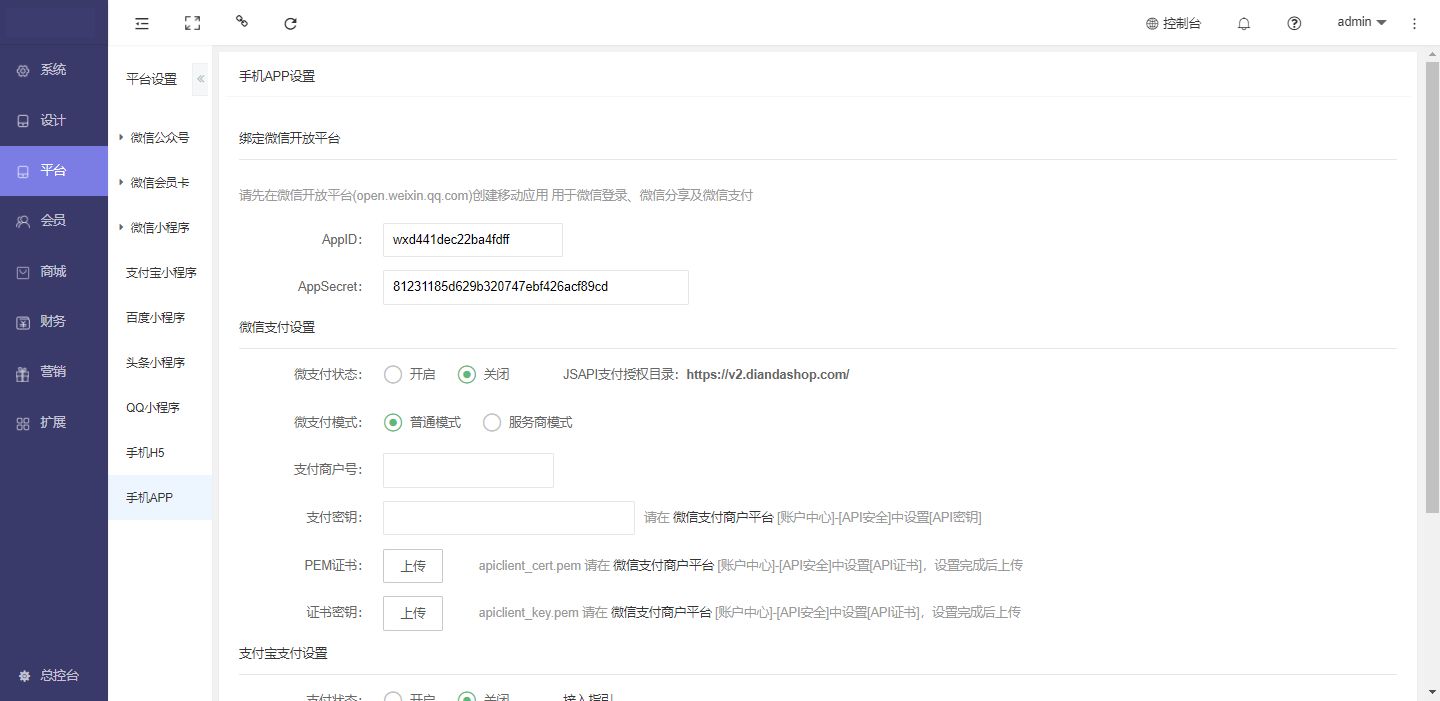Focus the 支付商户号 input field
This screenshot has height=701, width=1440.
[x=468, y=471]
